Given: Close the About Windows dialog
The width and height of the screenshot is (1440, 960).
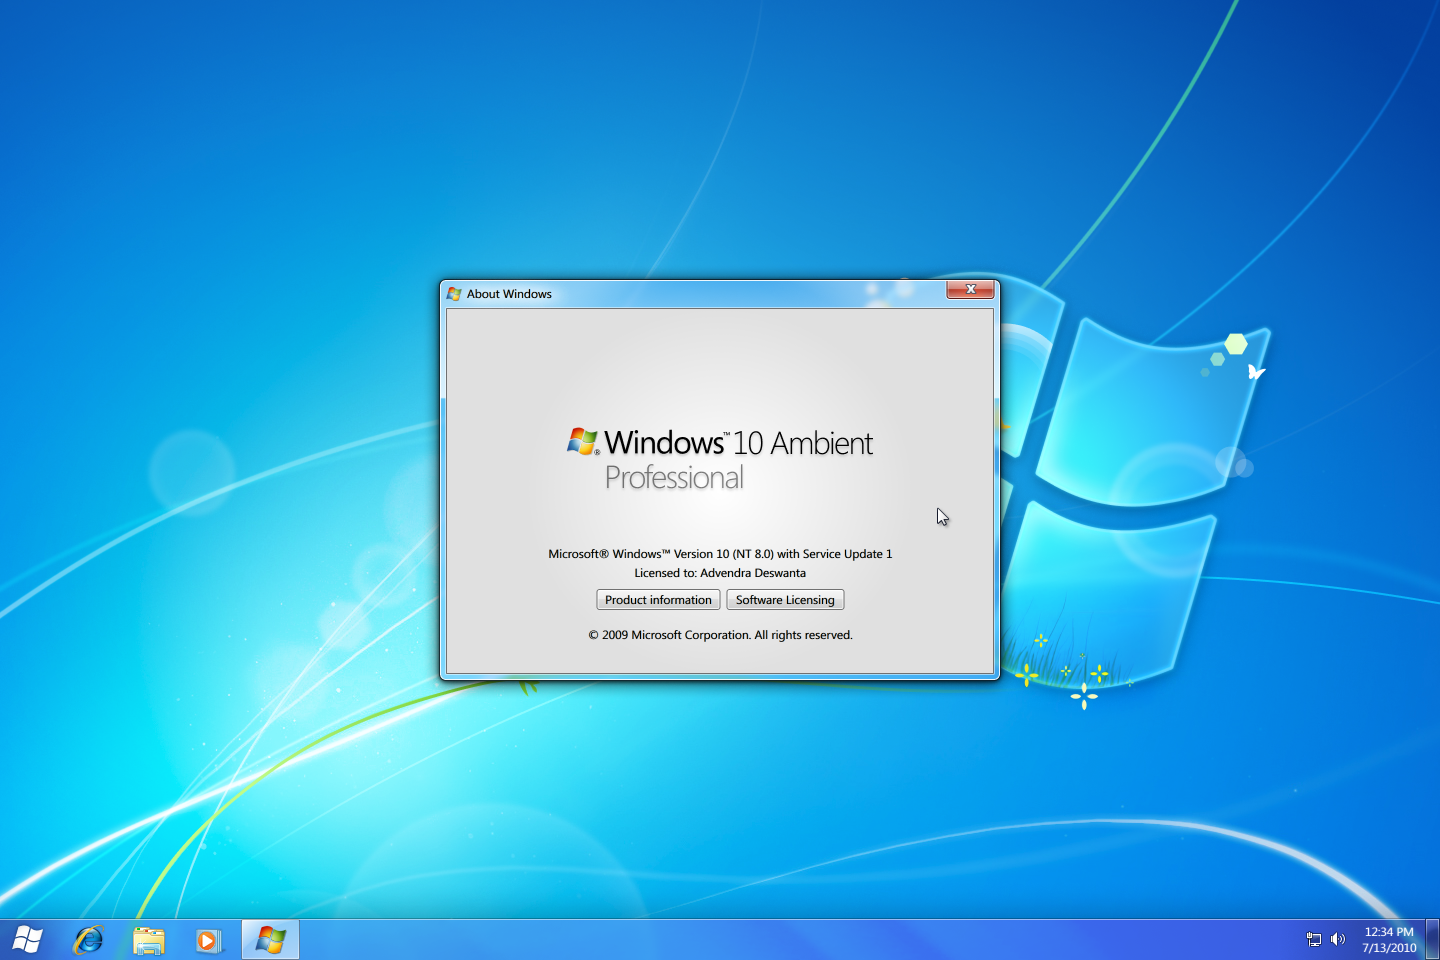Looking at the screenshot, I should [x=970, y=290].
